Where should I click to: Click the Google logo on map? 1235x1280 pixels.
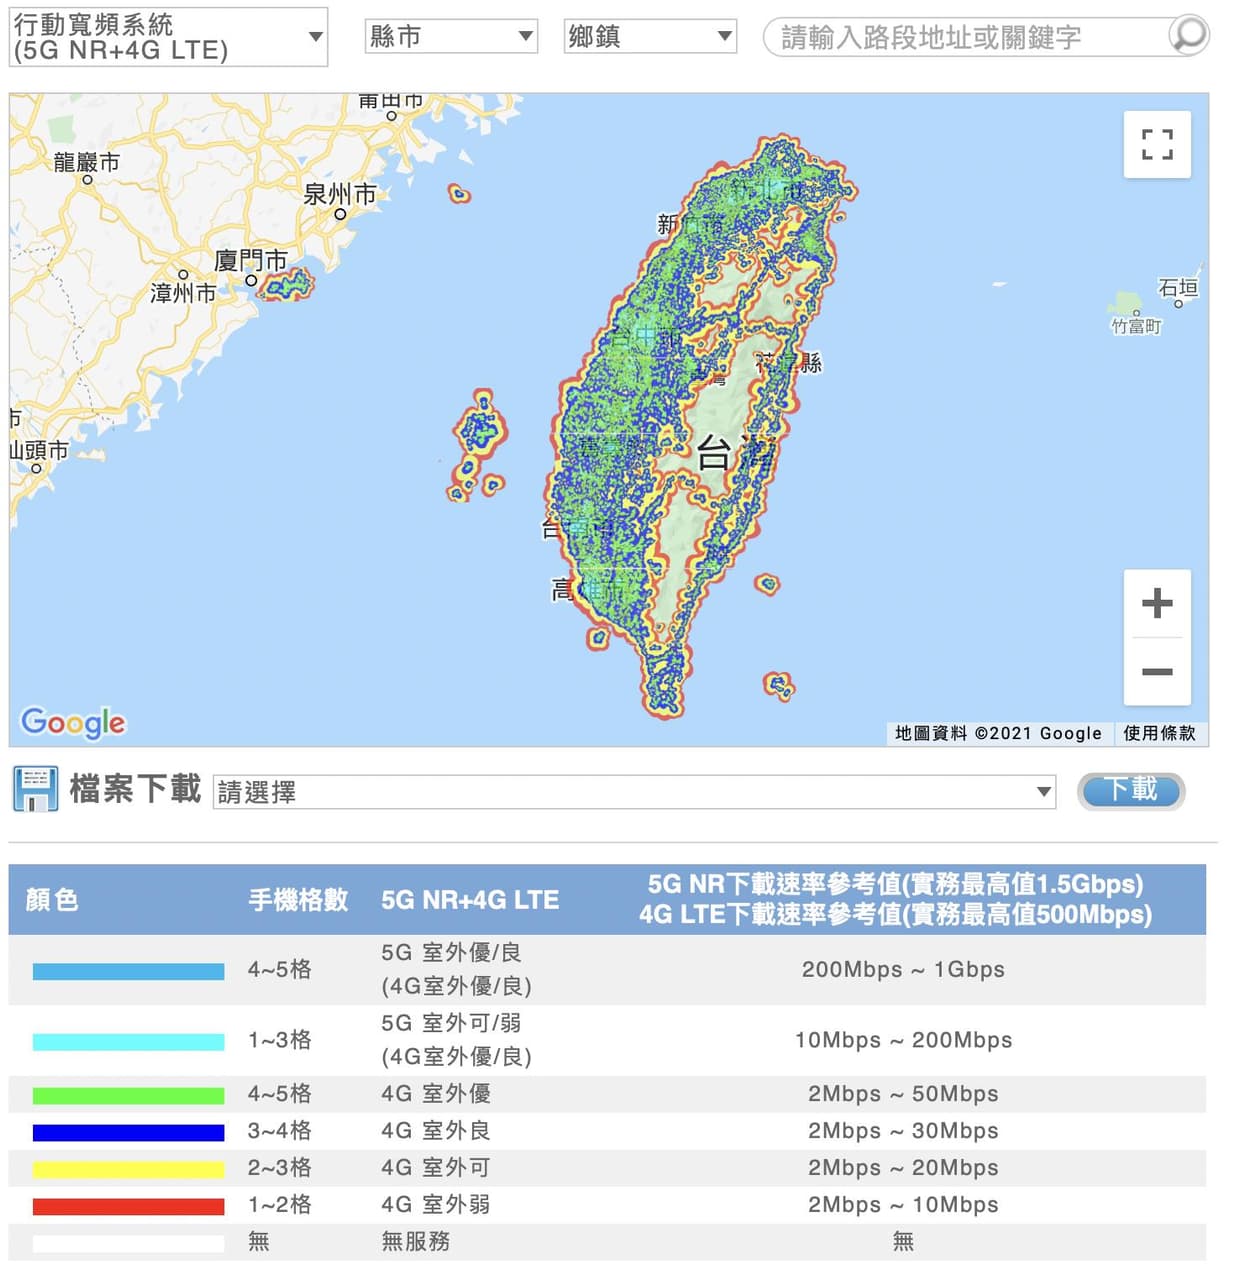coord(73,722)
